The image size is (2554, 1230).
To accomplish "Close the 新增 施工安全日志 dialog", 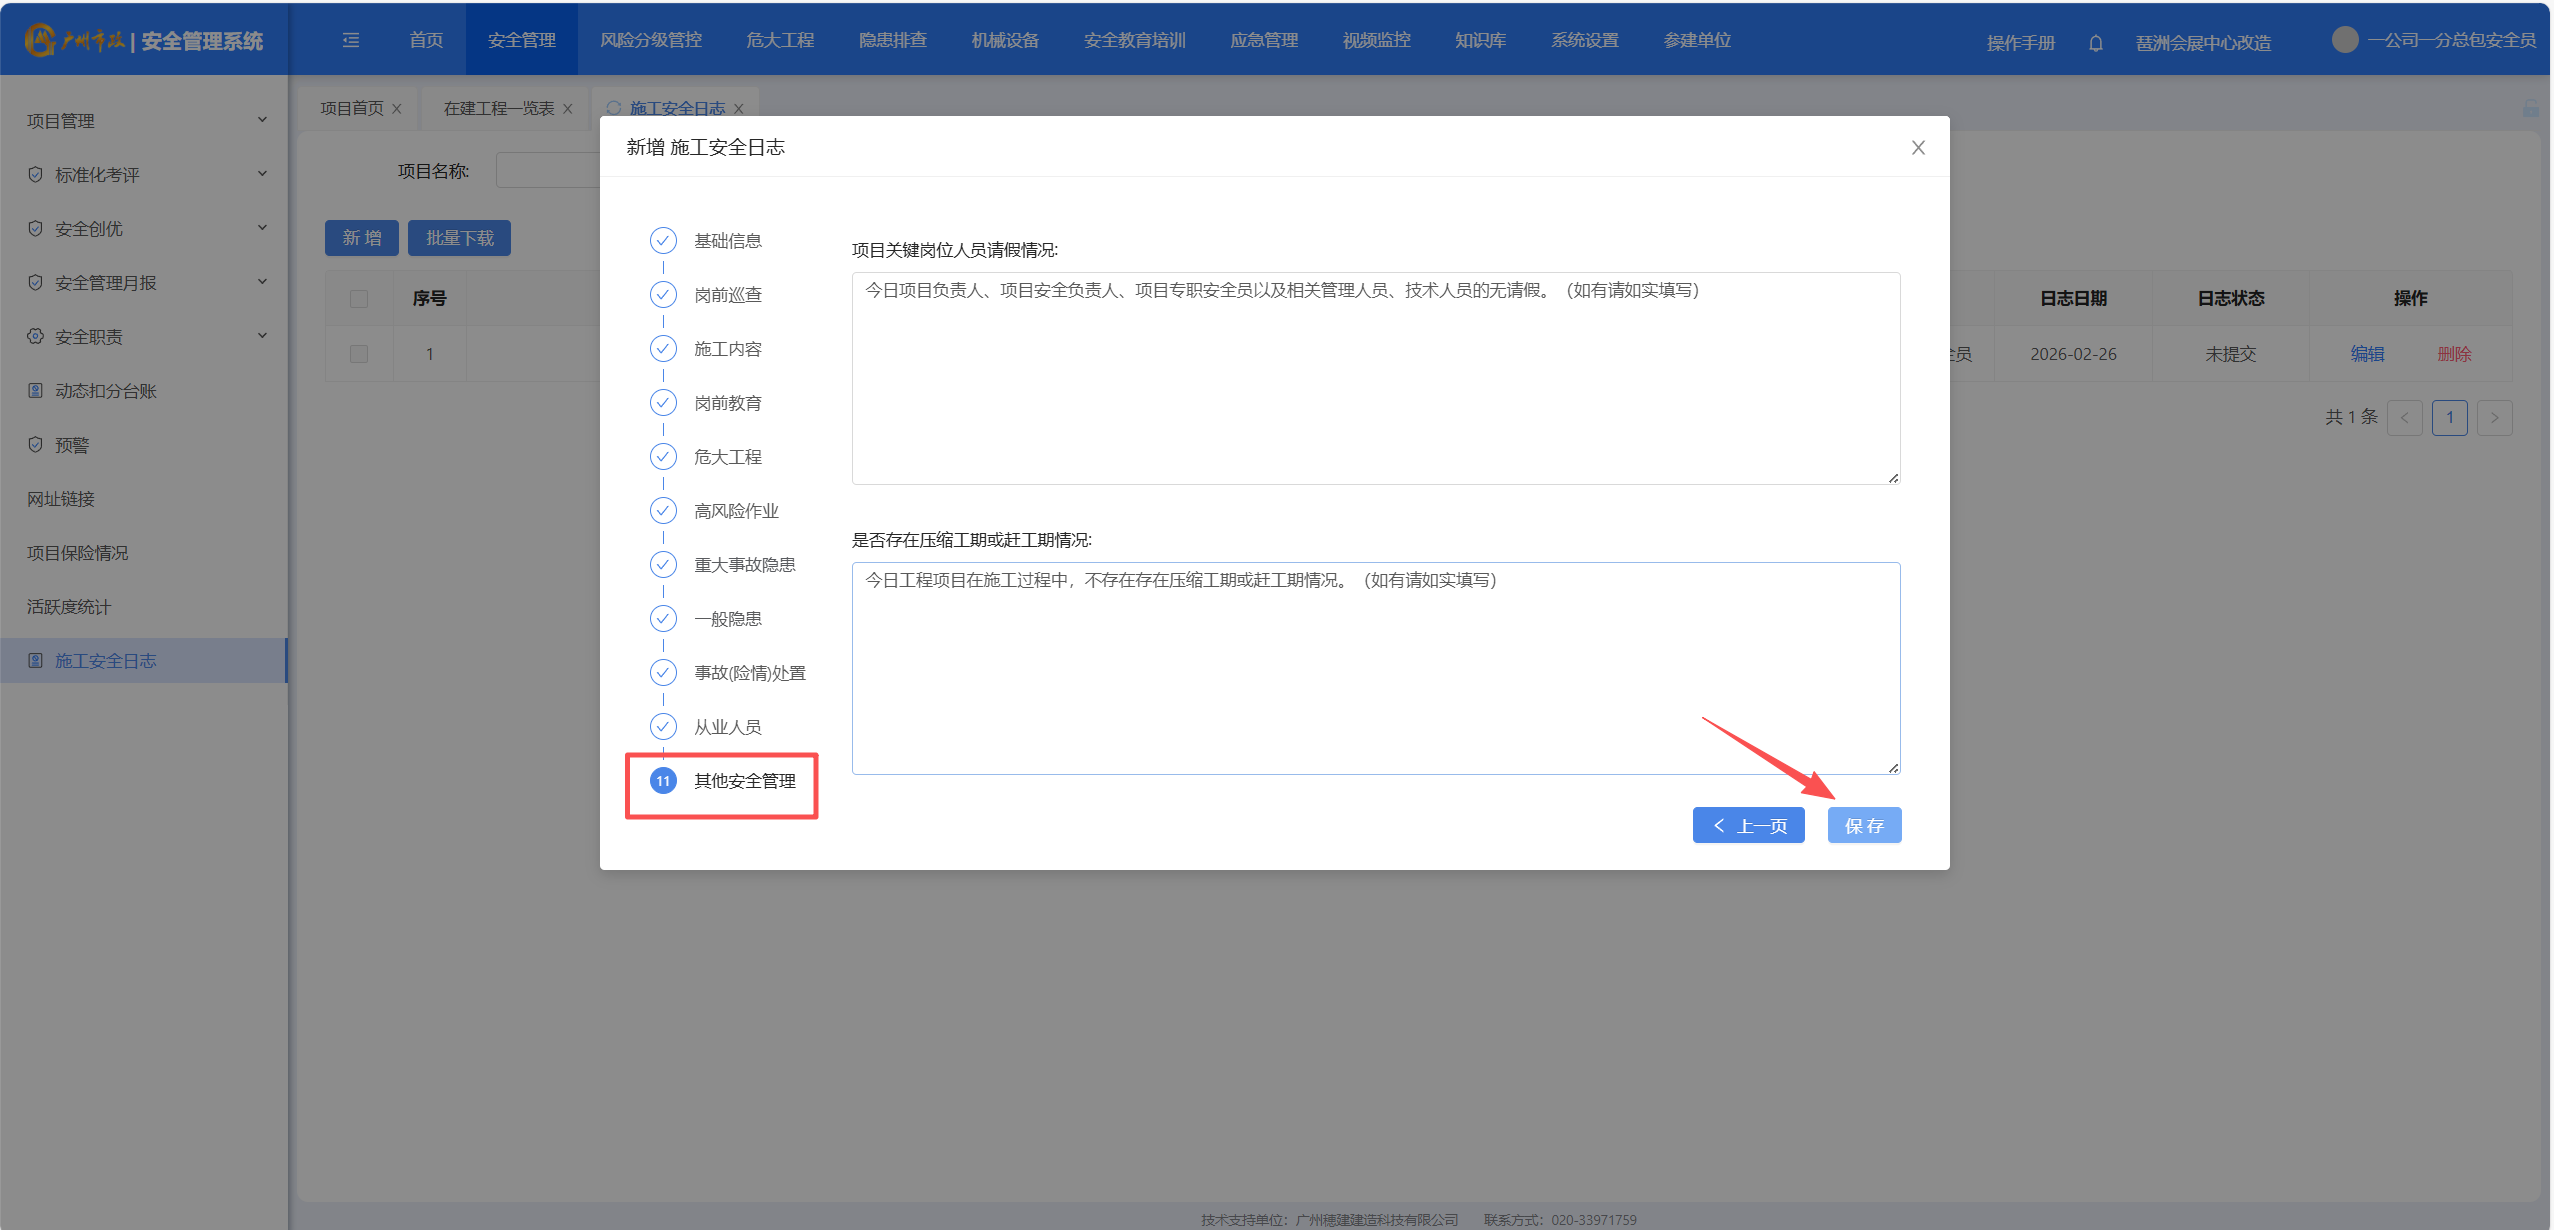I will [x=1917, y=148].
